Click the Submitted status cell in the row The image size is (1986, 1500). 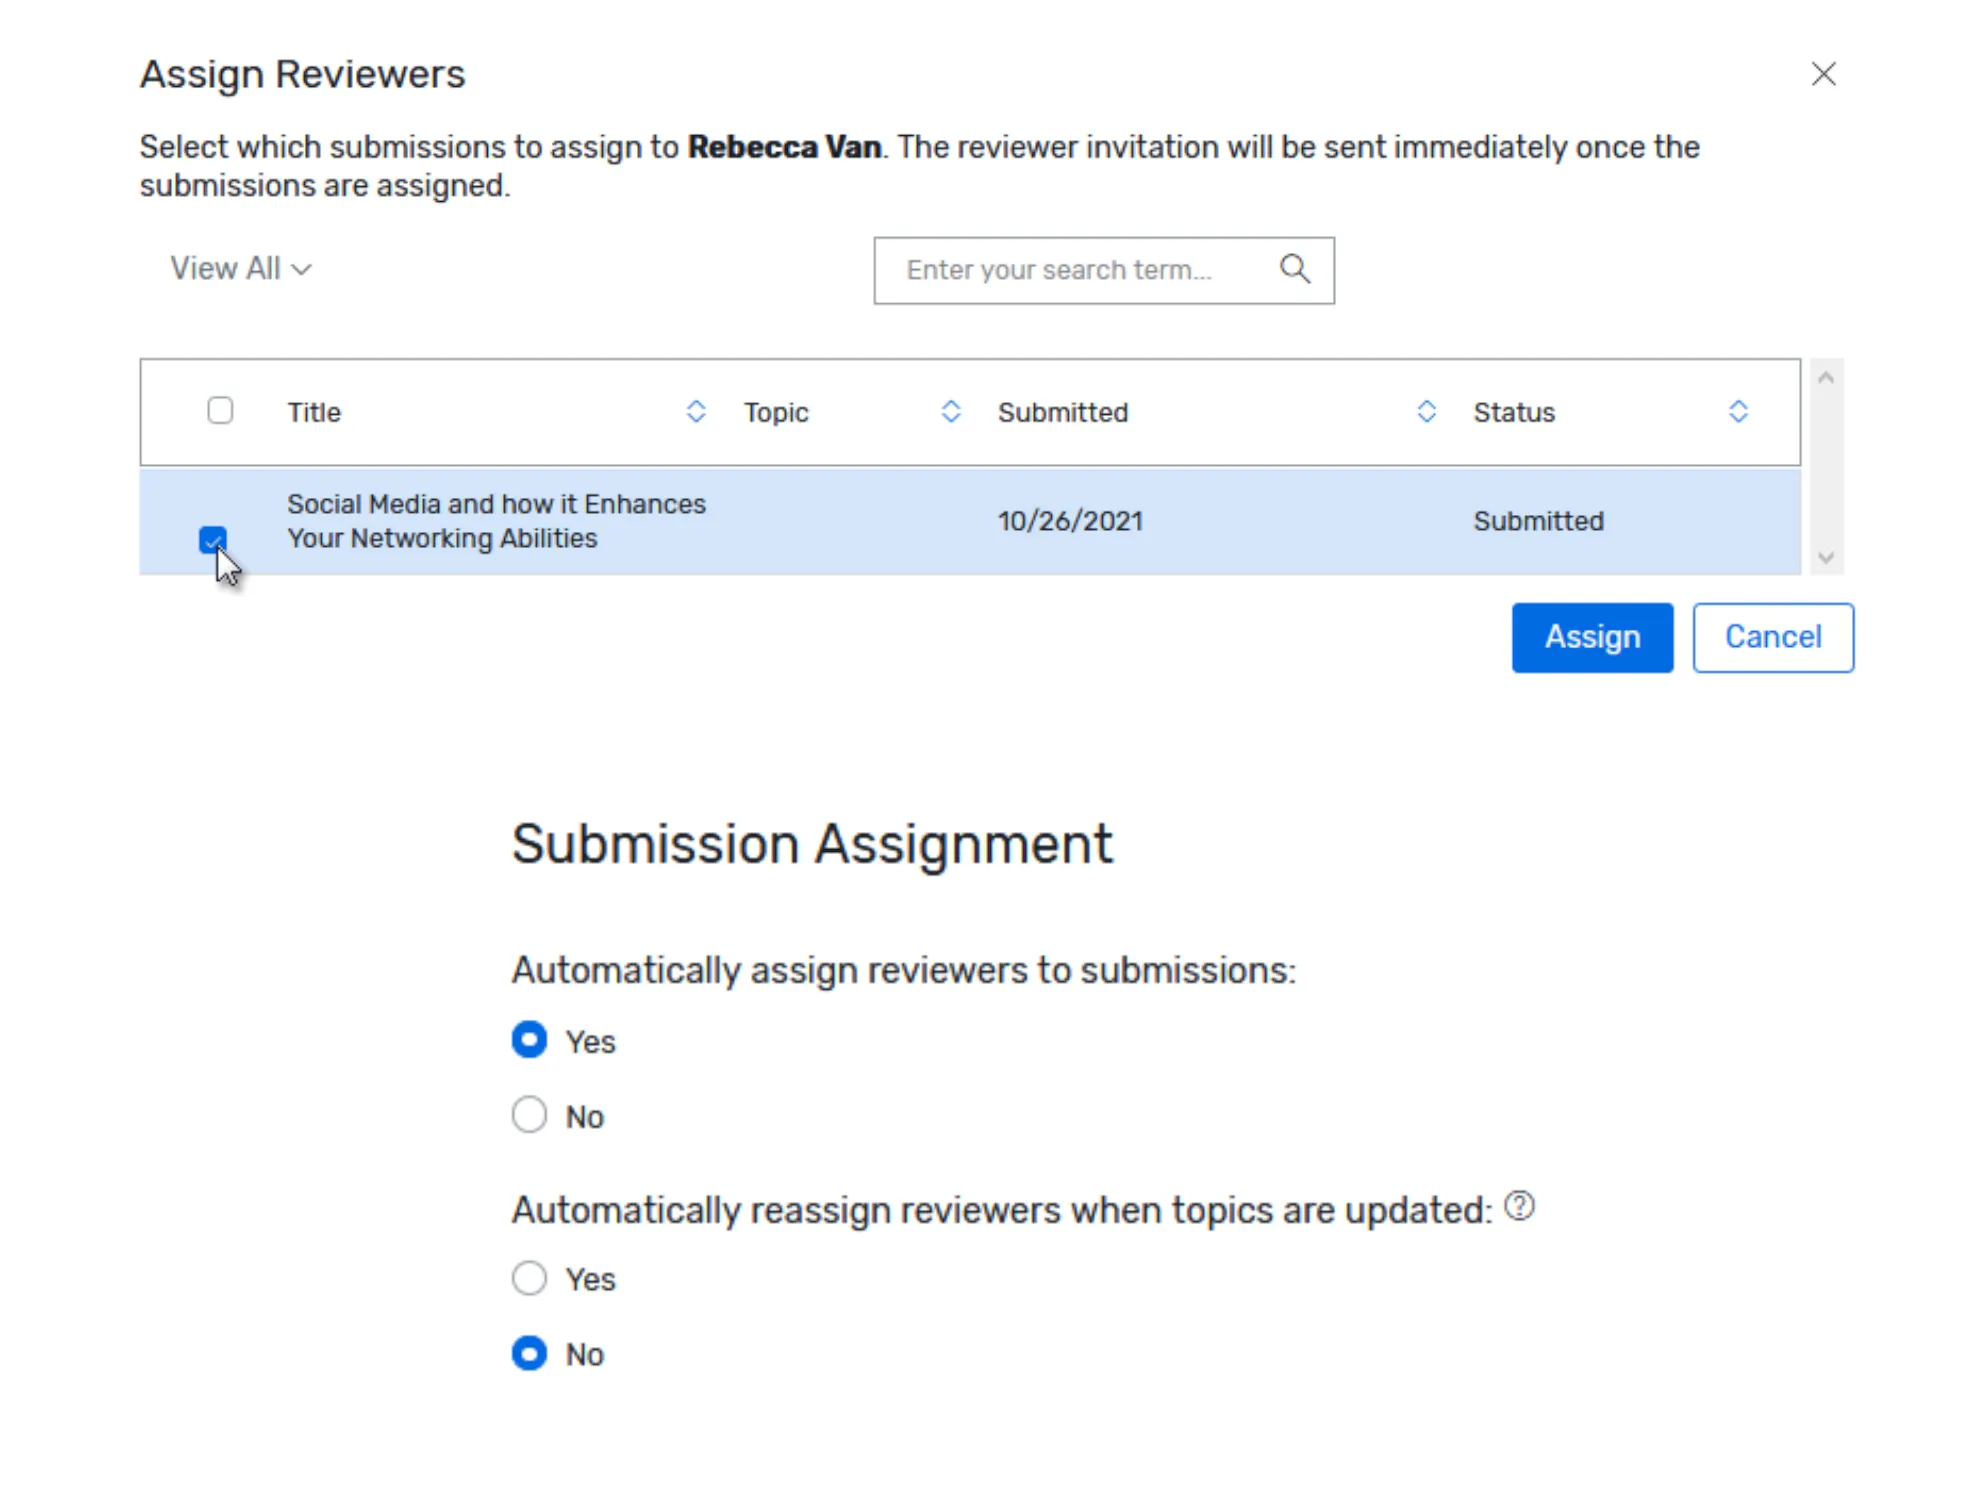[x=1538, y=521]
